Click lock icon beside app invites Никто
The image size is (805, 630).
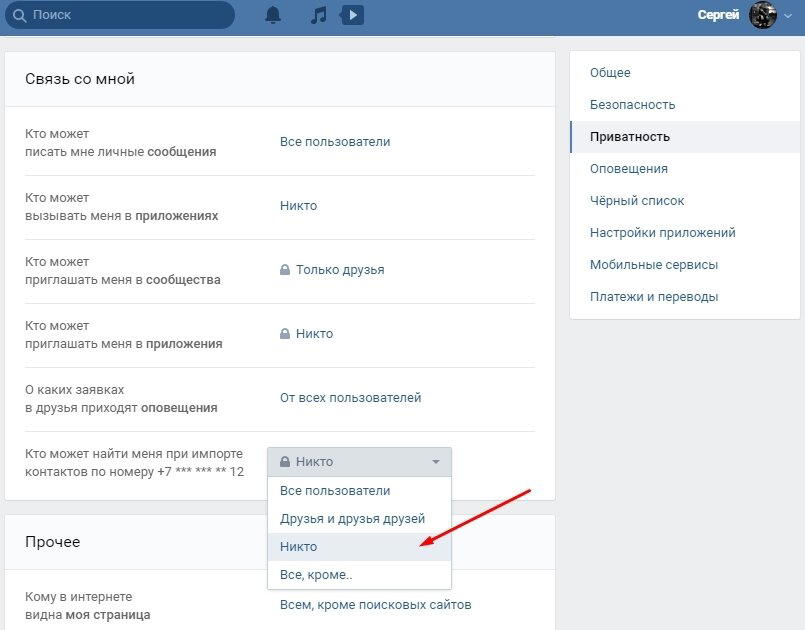(285, 333)
